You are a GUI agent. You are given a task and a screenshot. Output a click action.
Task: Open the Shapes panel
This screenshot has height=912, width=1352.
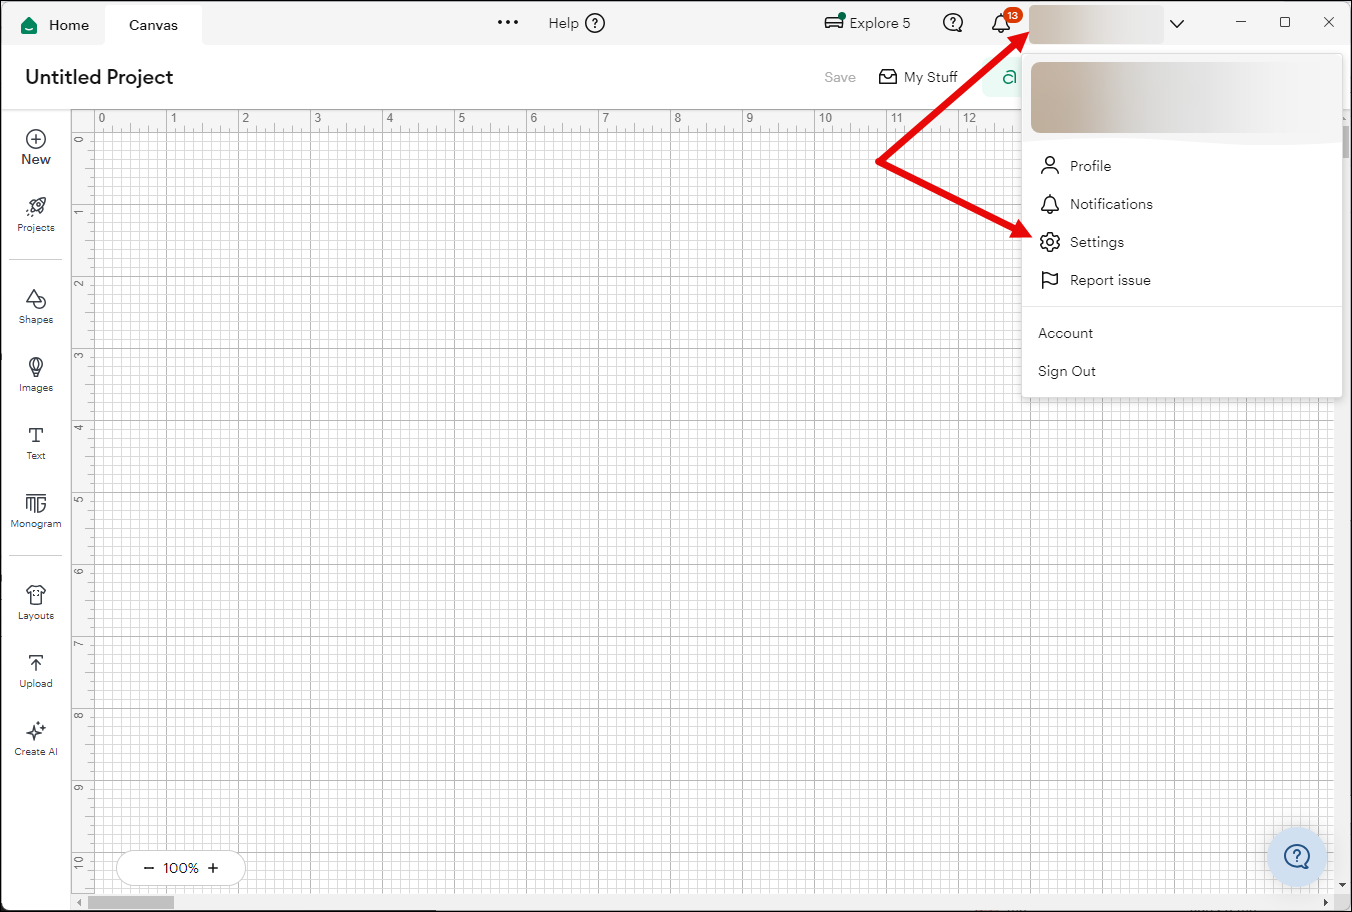(35, 305)
